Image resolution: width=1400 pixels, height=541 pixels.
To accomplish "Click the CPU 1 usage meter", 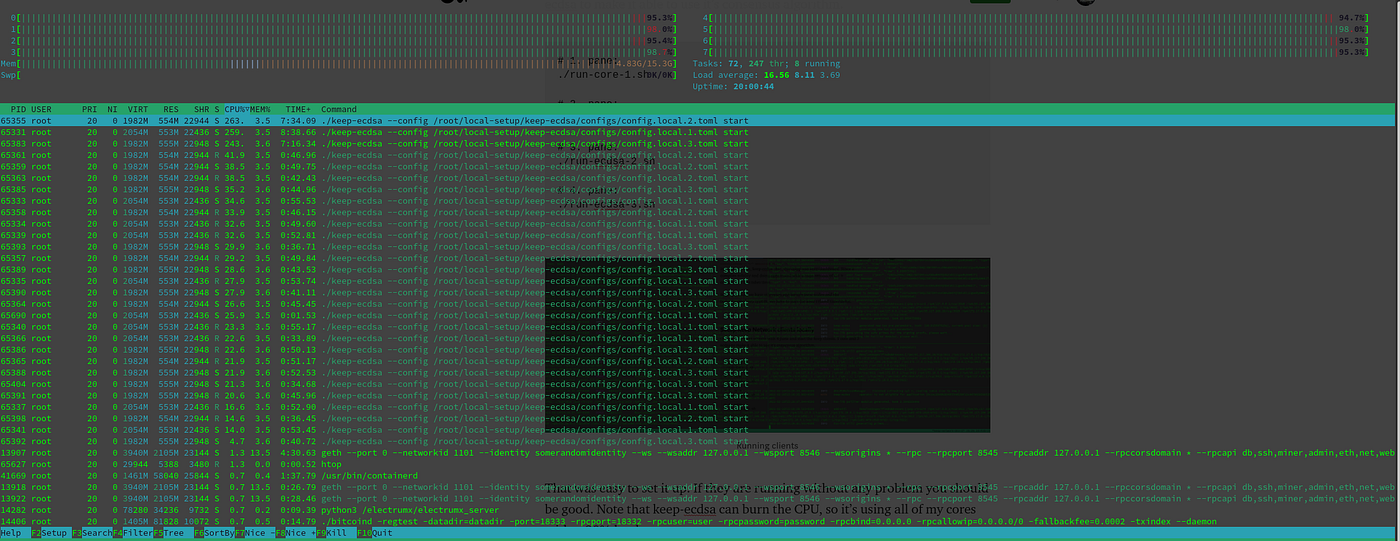I will click(x=344, y=29).
